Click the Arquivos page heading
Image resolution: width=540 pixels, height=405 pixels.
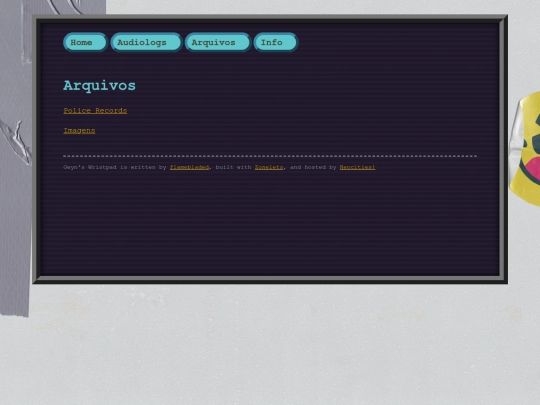click(100, 86)
